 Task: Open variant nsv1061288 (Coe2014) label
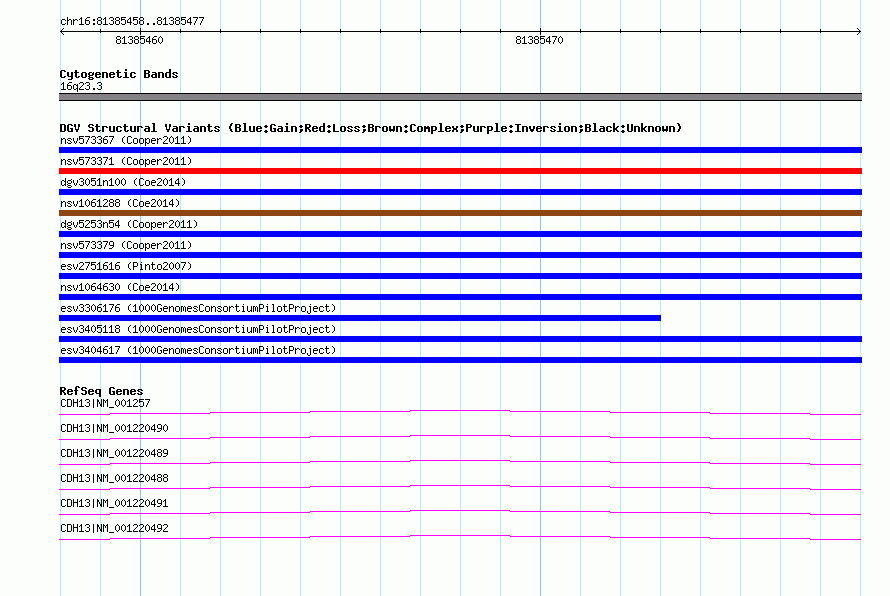(120, 203)
